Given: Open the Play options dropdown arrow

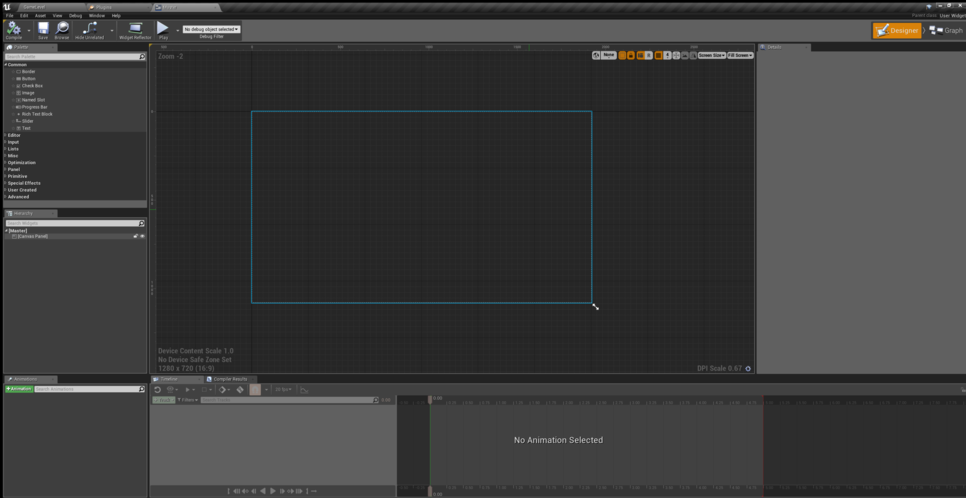Looking at the screenshot, I should click(x=178, y=30).
